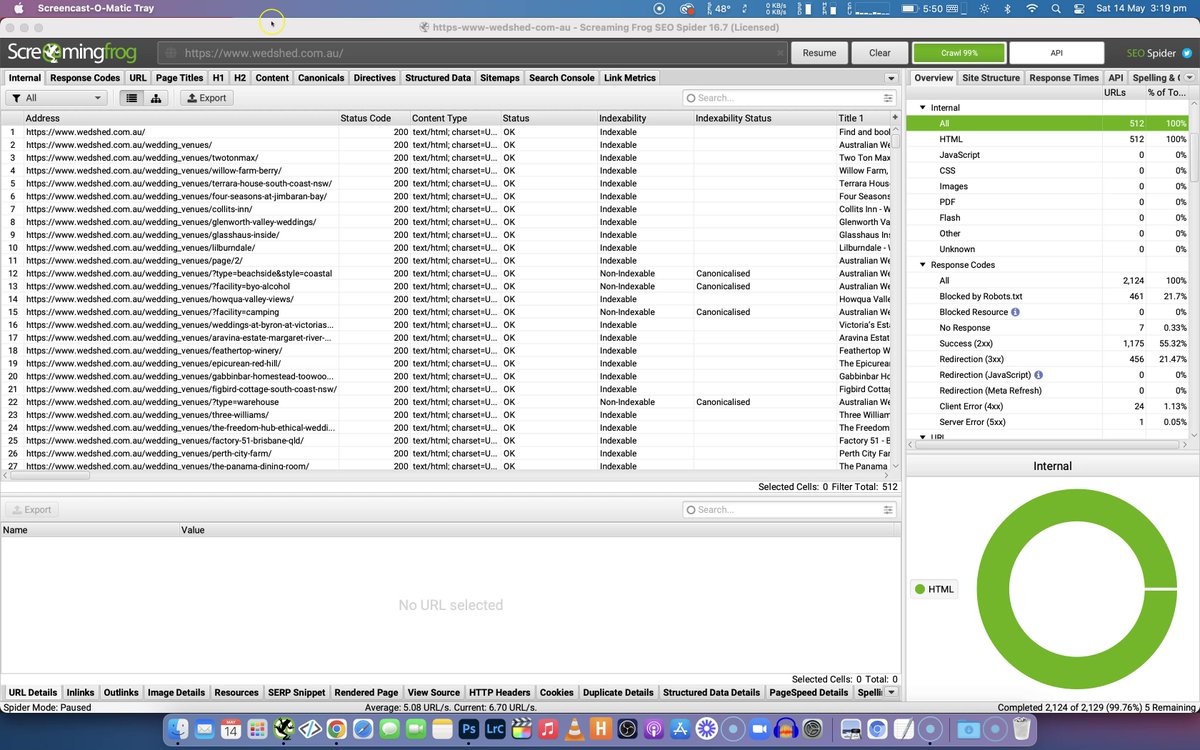Screen dimensions: 1200x750
Task: Clear the URL bar with X icon
Action: point(781,53)
